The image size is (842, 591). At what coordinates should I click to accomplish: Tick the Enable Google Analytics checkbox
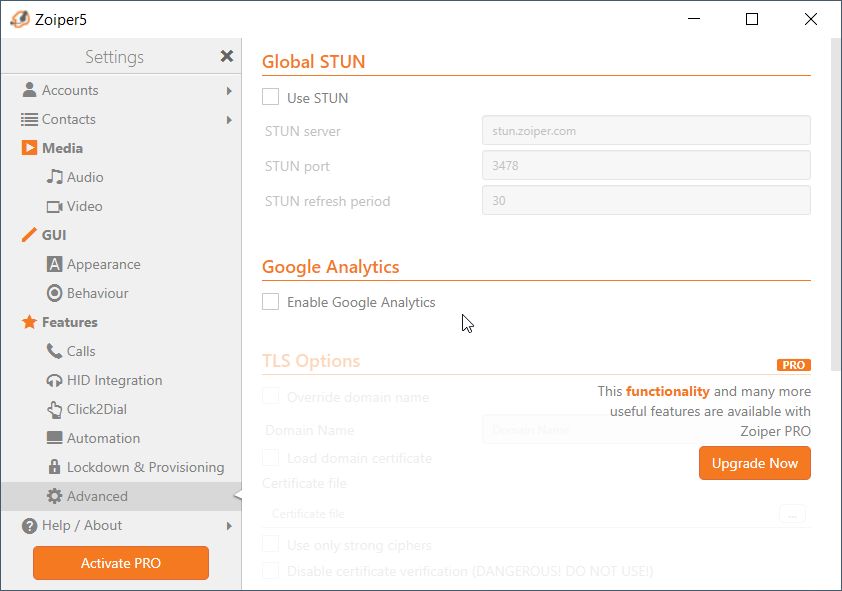coord(271,302)
